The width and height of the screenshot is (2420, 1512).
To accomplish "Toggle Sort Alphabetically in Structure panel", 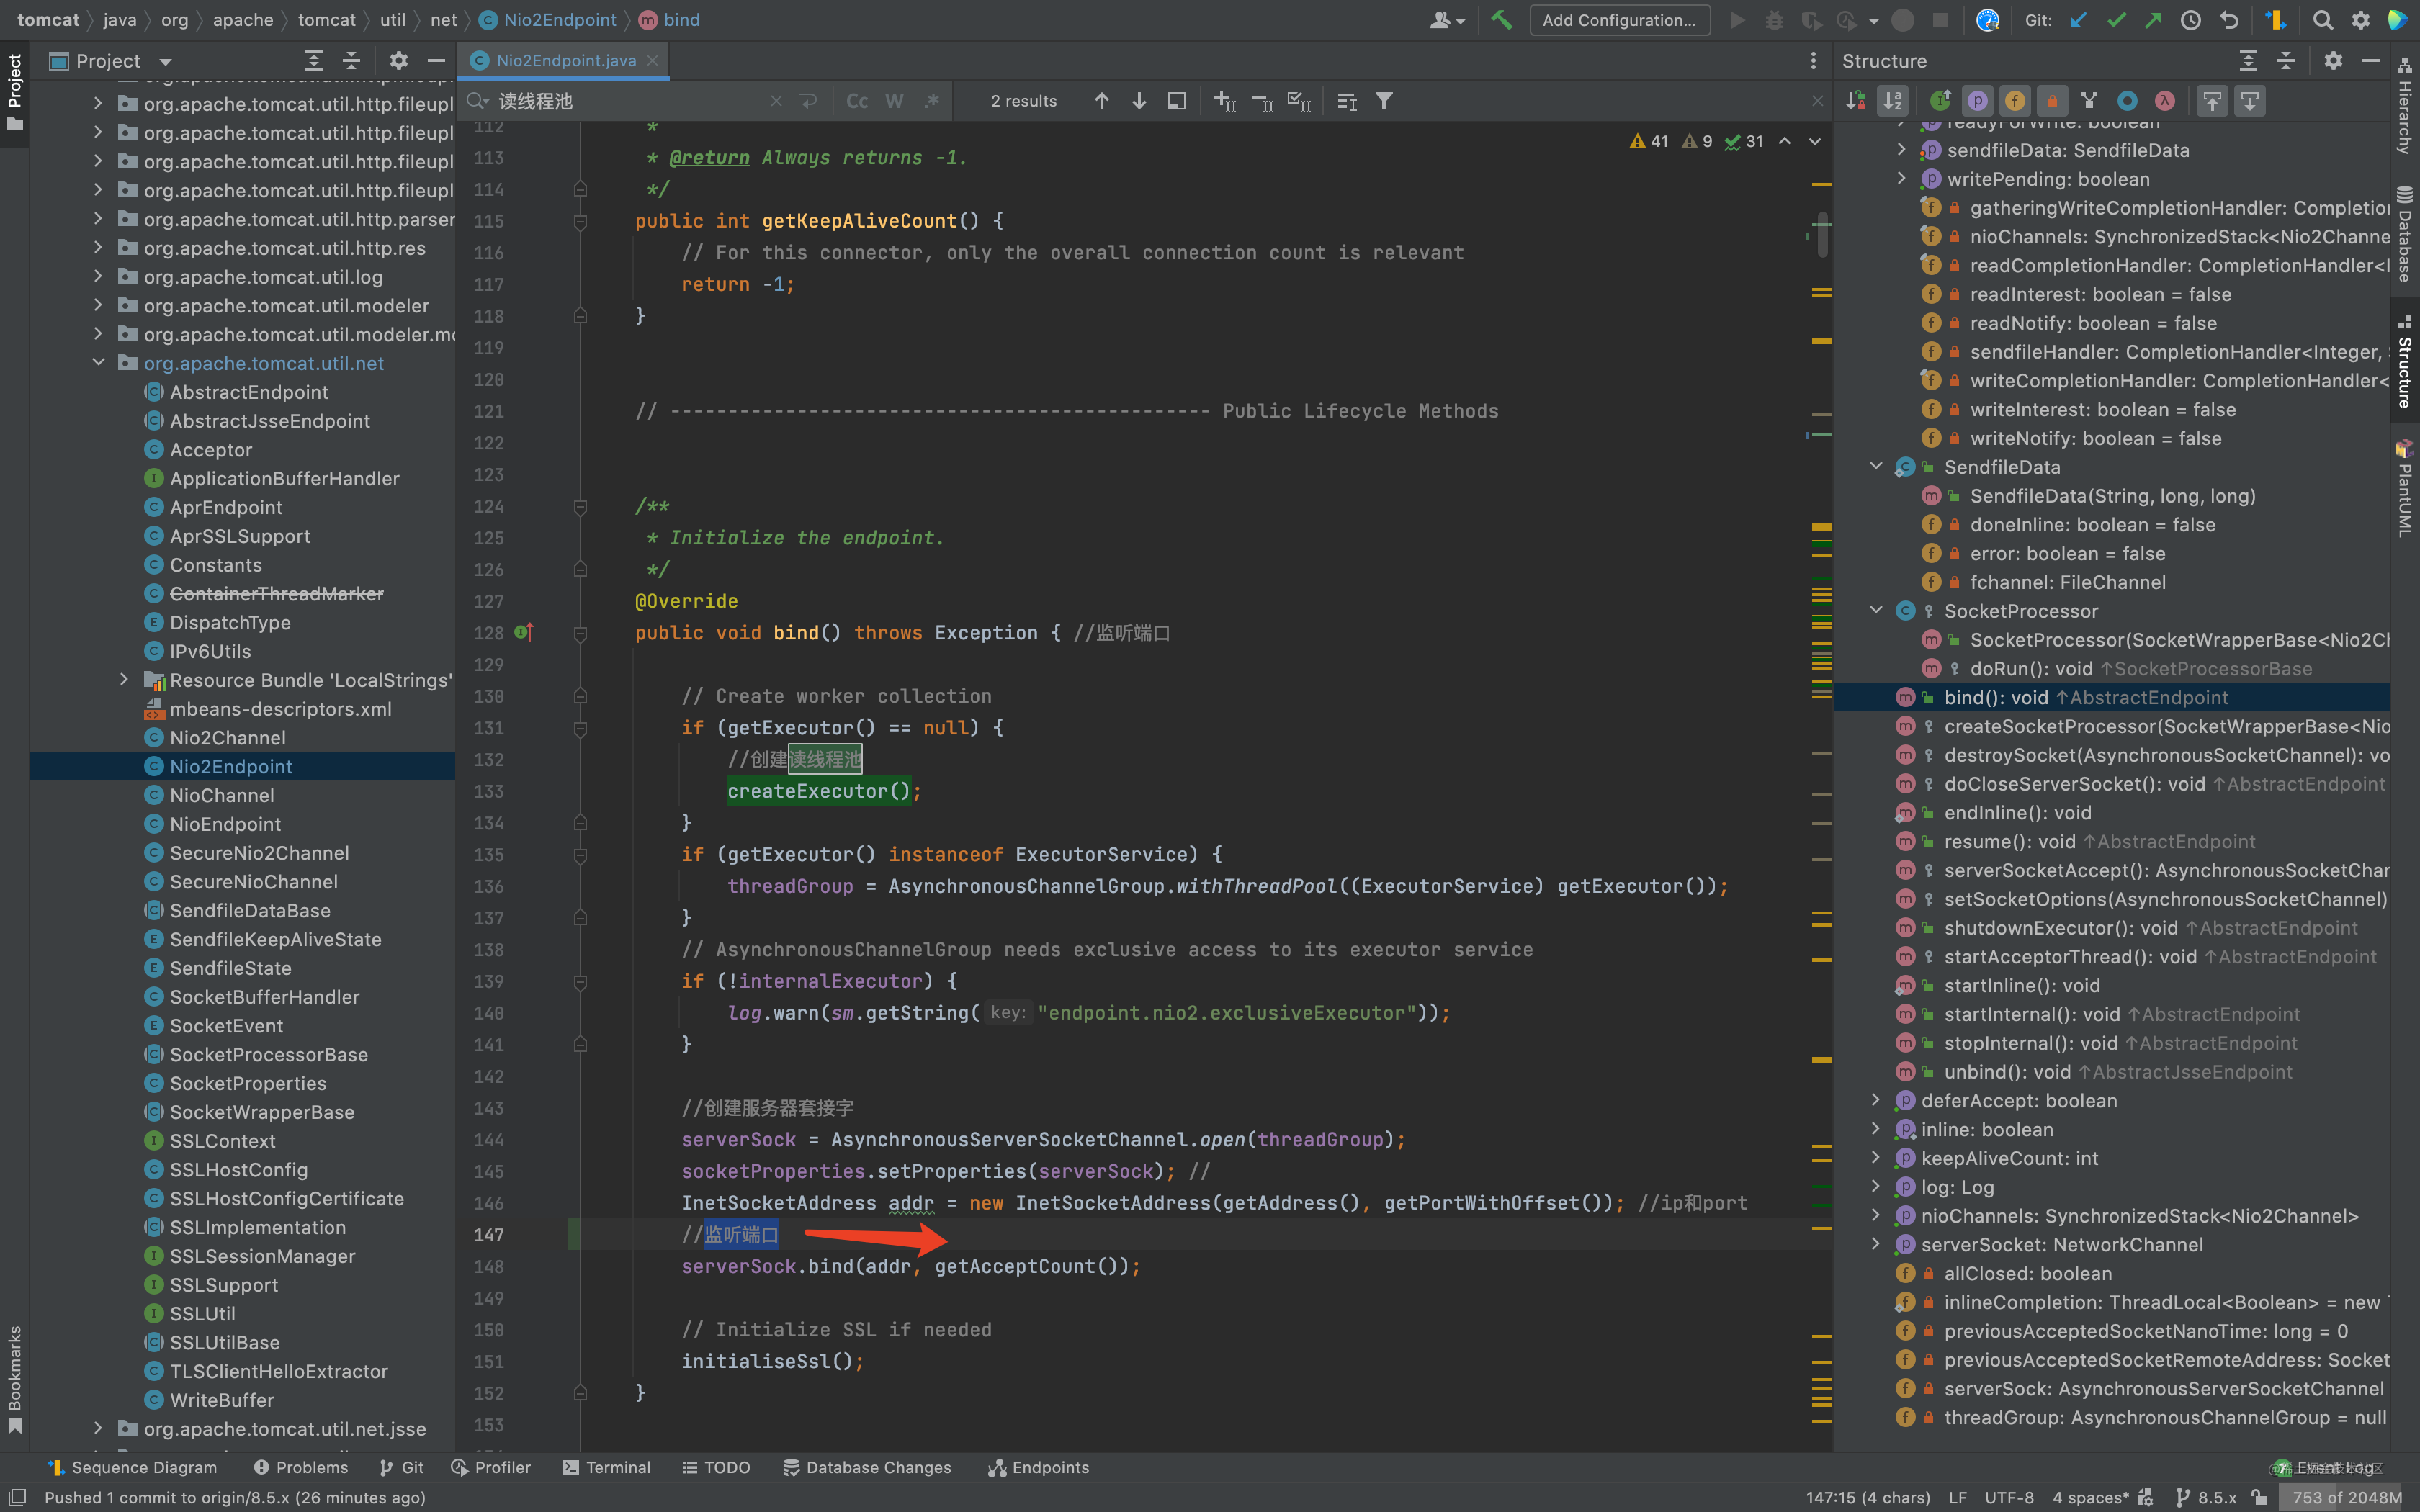I will coord(1893,101).
